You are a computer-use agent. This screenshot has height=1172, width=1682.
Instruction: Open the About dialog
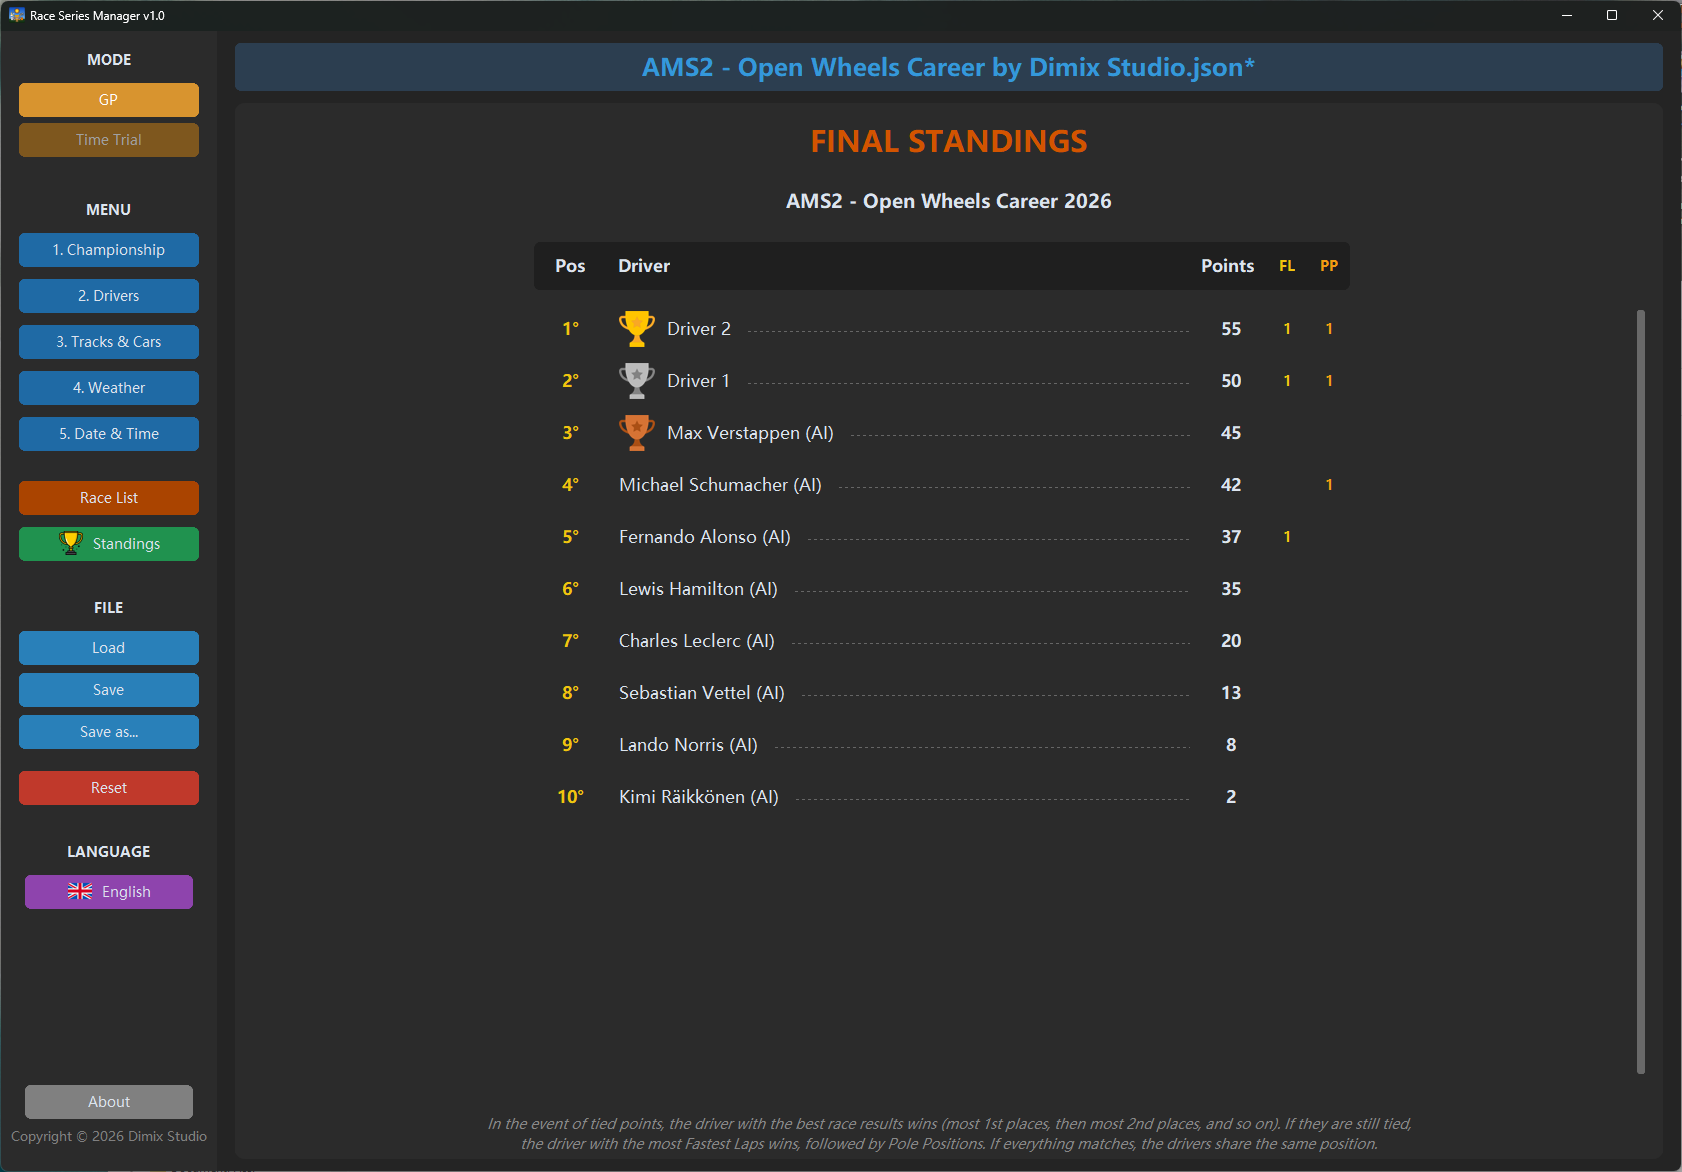(x=109, y=1102)
